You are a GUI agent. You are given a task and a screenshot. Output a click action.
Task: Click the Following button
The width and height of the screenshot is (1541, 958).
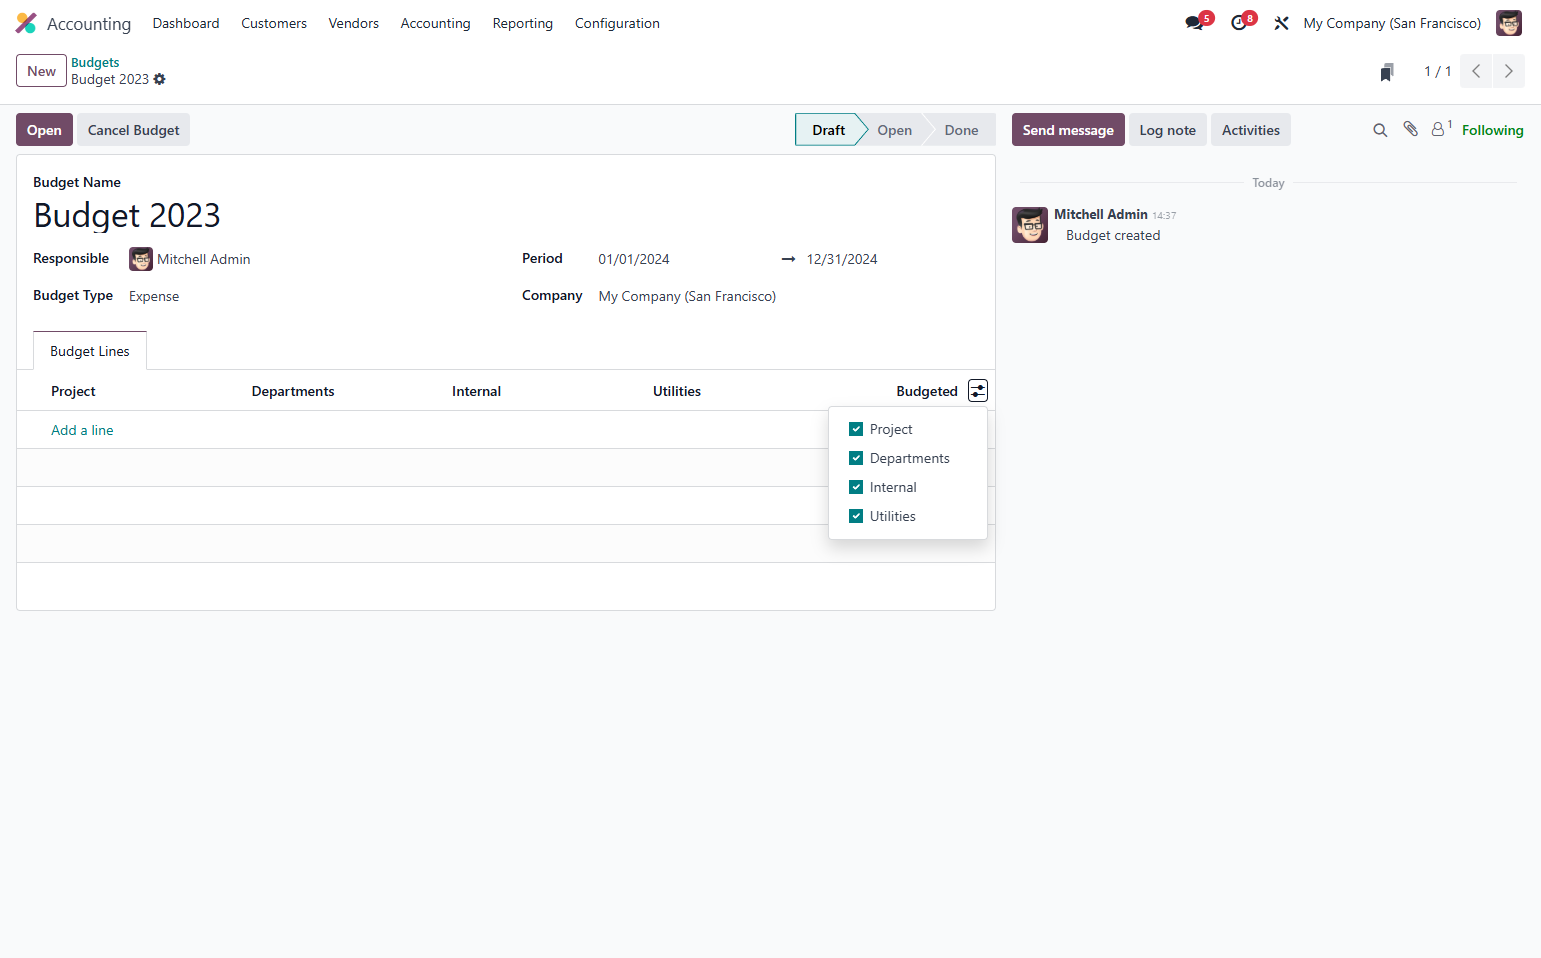point(1492,130)
